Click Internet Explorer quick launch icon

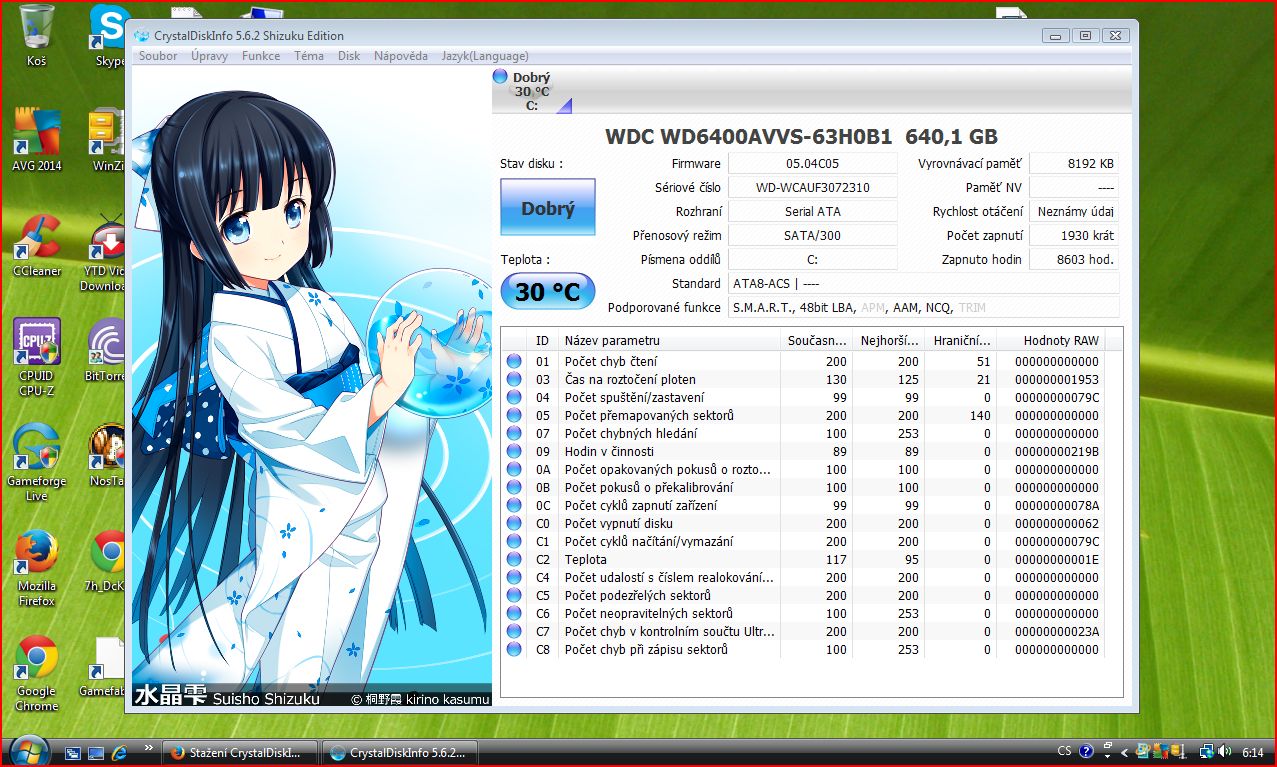[120, 752]
